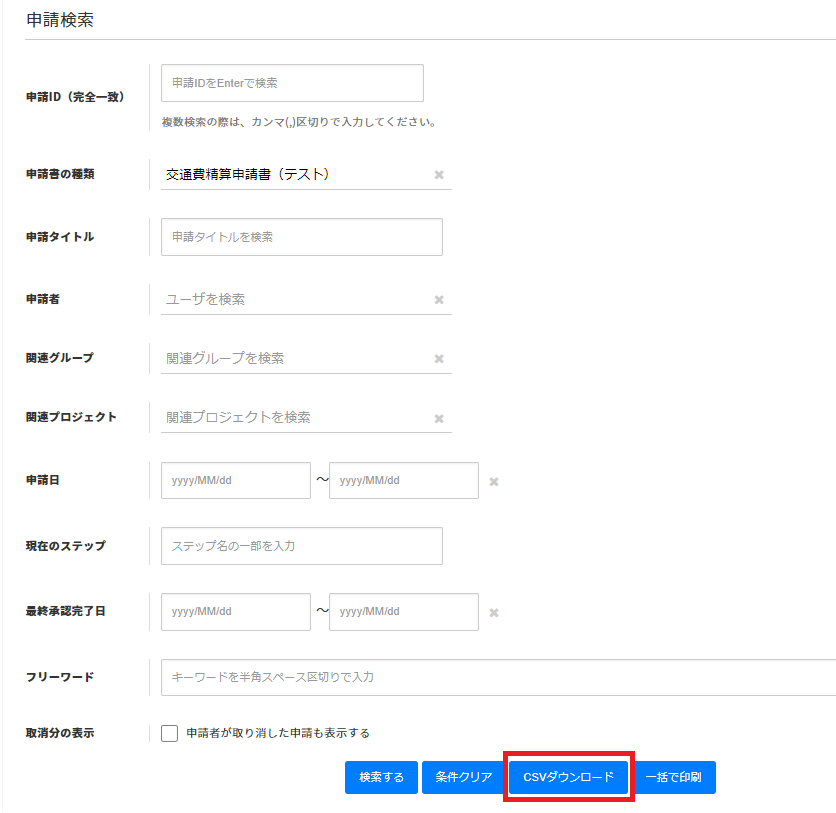This screenshot has width=836, height=813.
Task: Clear the 関連プロジェクト field
Action: click(x=438, y=418)
